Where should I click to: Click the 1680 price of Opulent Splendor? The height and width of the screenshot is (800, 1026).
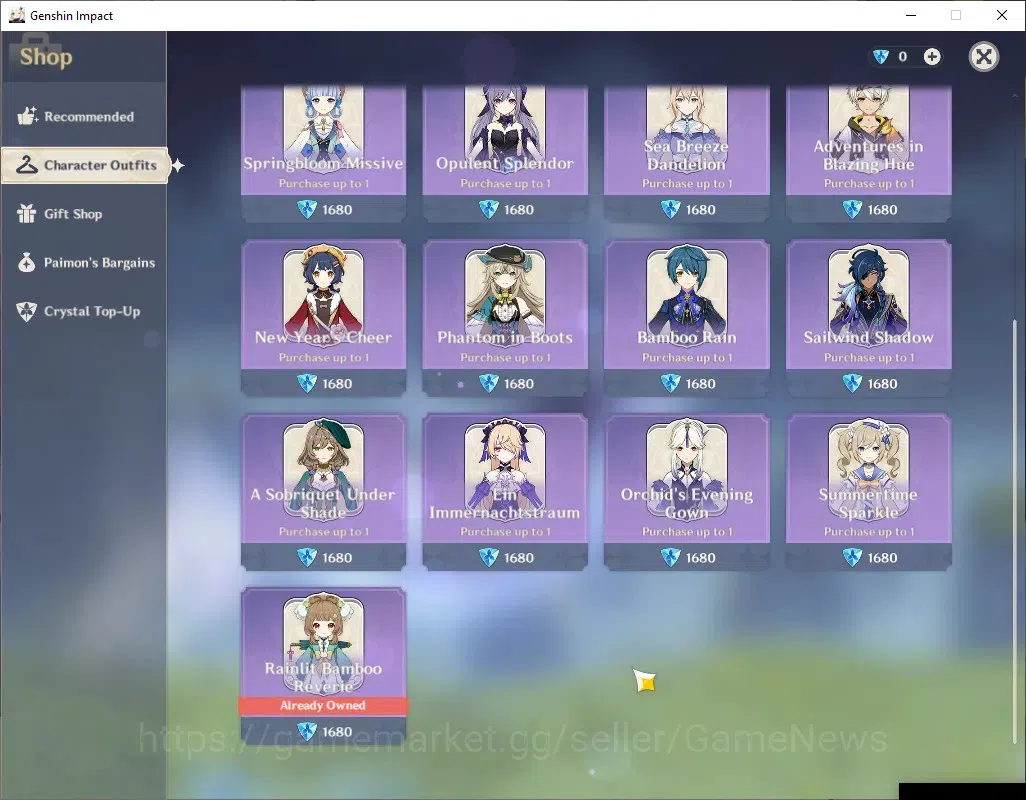click(x=519, y=210)
